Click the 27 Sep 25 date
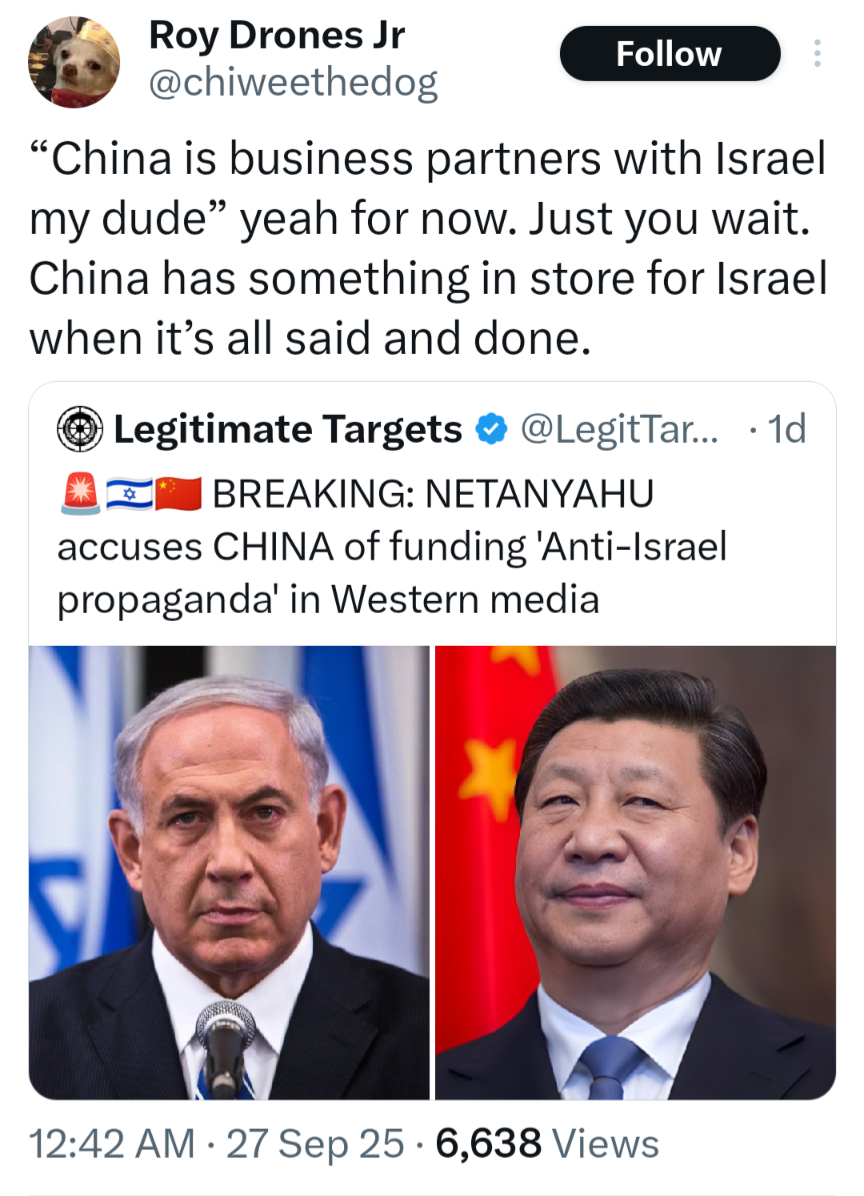The image size is (864, 1196). click(315, 1143)
